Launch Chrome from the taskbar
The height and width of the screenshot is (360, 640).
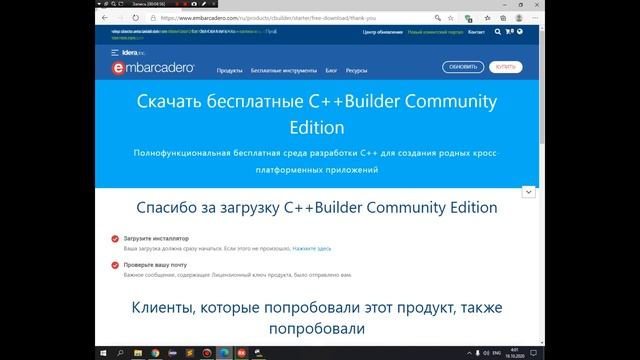(x=155, y=353)
